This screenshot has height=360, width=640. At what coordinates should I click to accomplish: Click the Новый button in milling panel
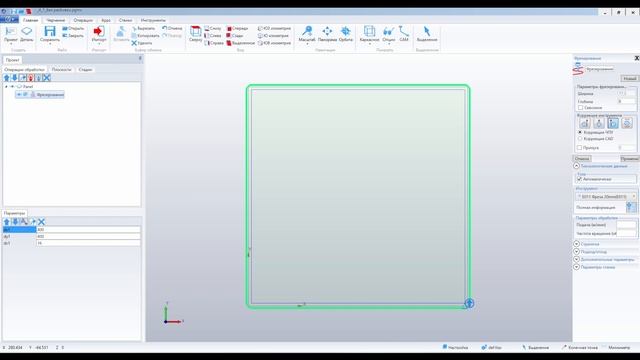click(x=629, y=78)
